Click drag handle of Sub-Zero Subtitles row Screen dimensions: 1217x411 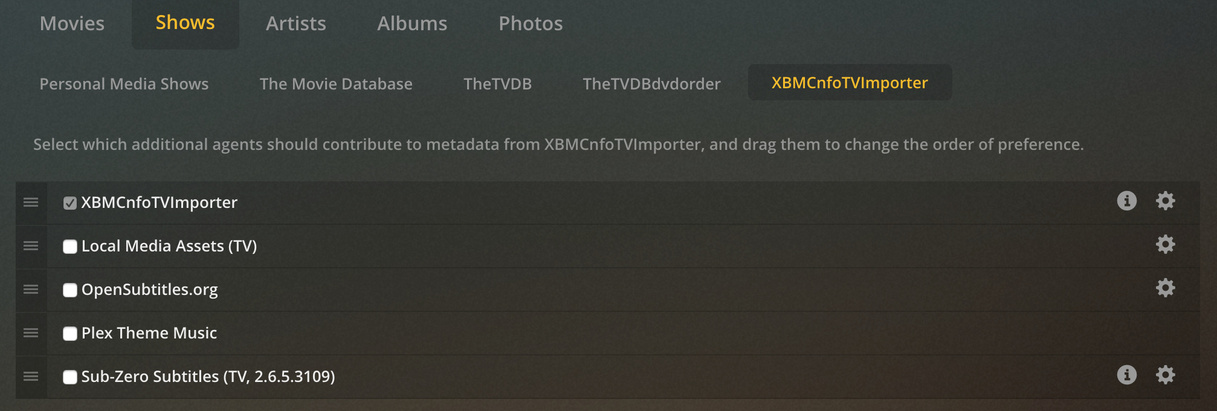(31, 376)
